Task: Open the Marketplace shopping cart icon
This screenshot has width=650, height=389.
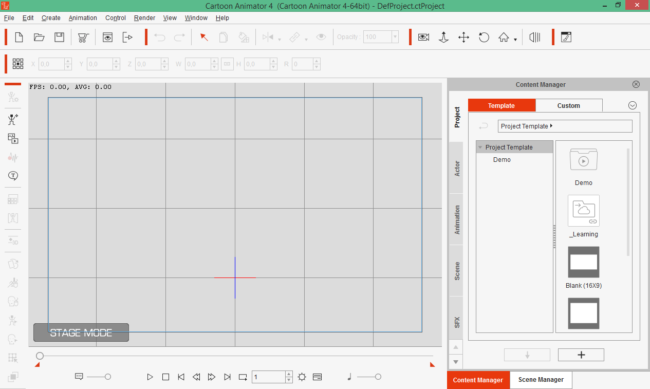Action: coord(83,38)
